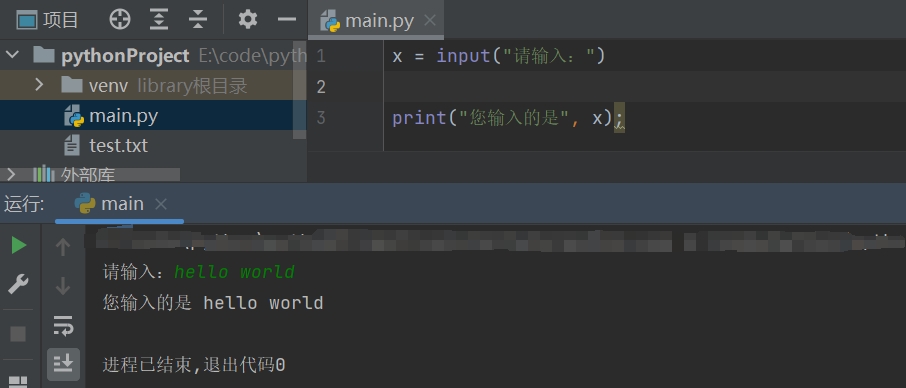The height and width of the screenshot is (388, 906).
Task: Rerun main with green play button
Action: tap(18, 245)
